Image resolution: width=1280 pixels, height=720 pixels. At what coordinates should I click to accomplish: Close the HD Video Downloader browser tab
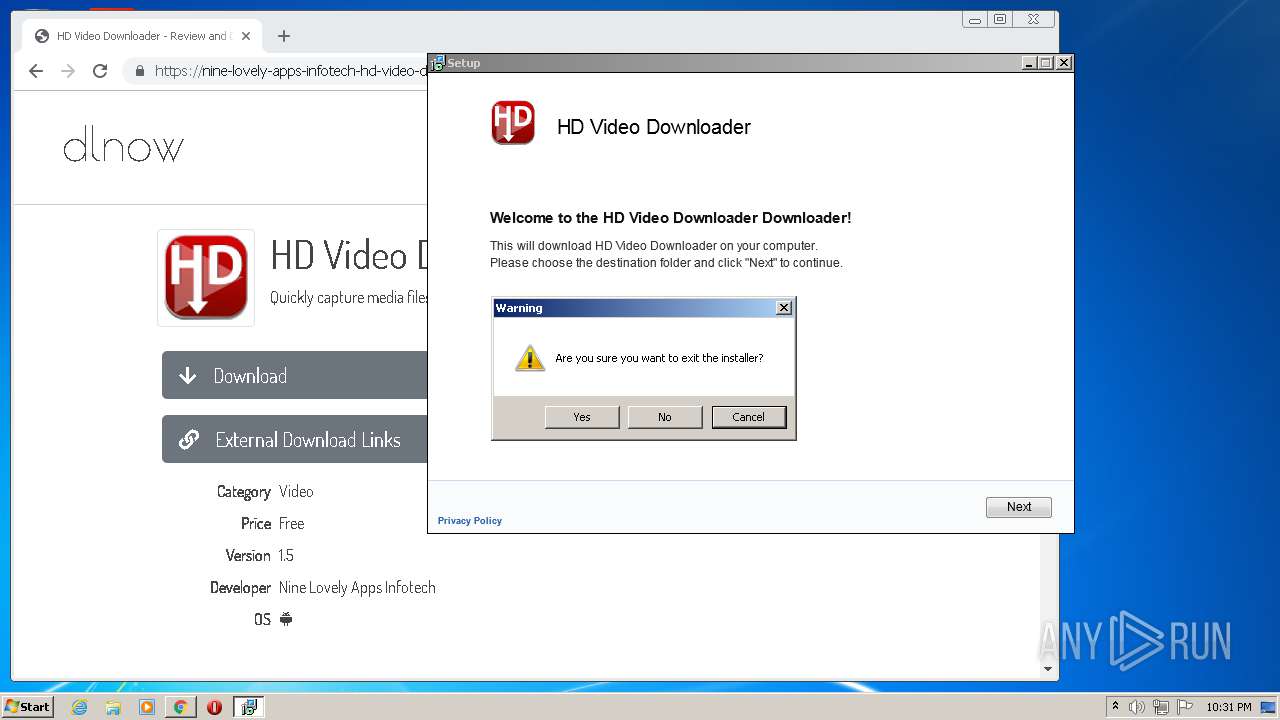point(245,36)
